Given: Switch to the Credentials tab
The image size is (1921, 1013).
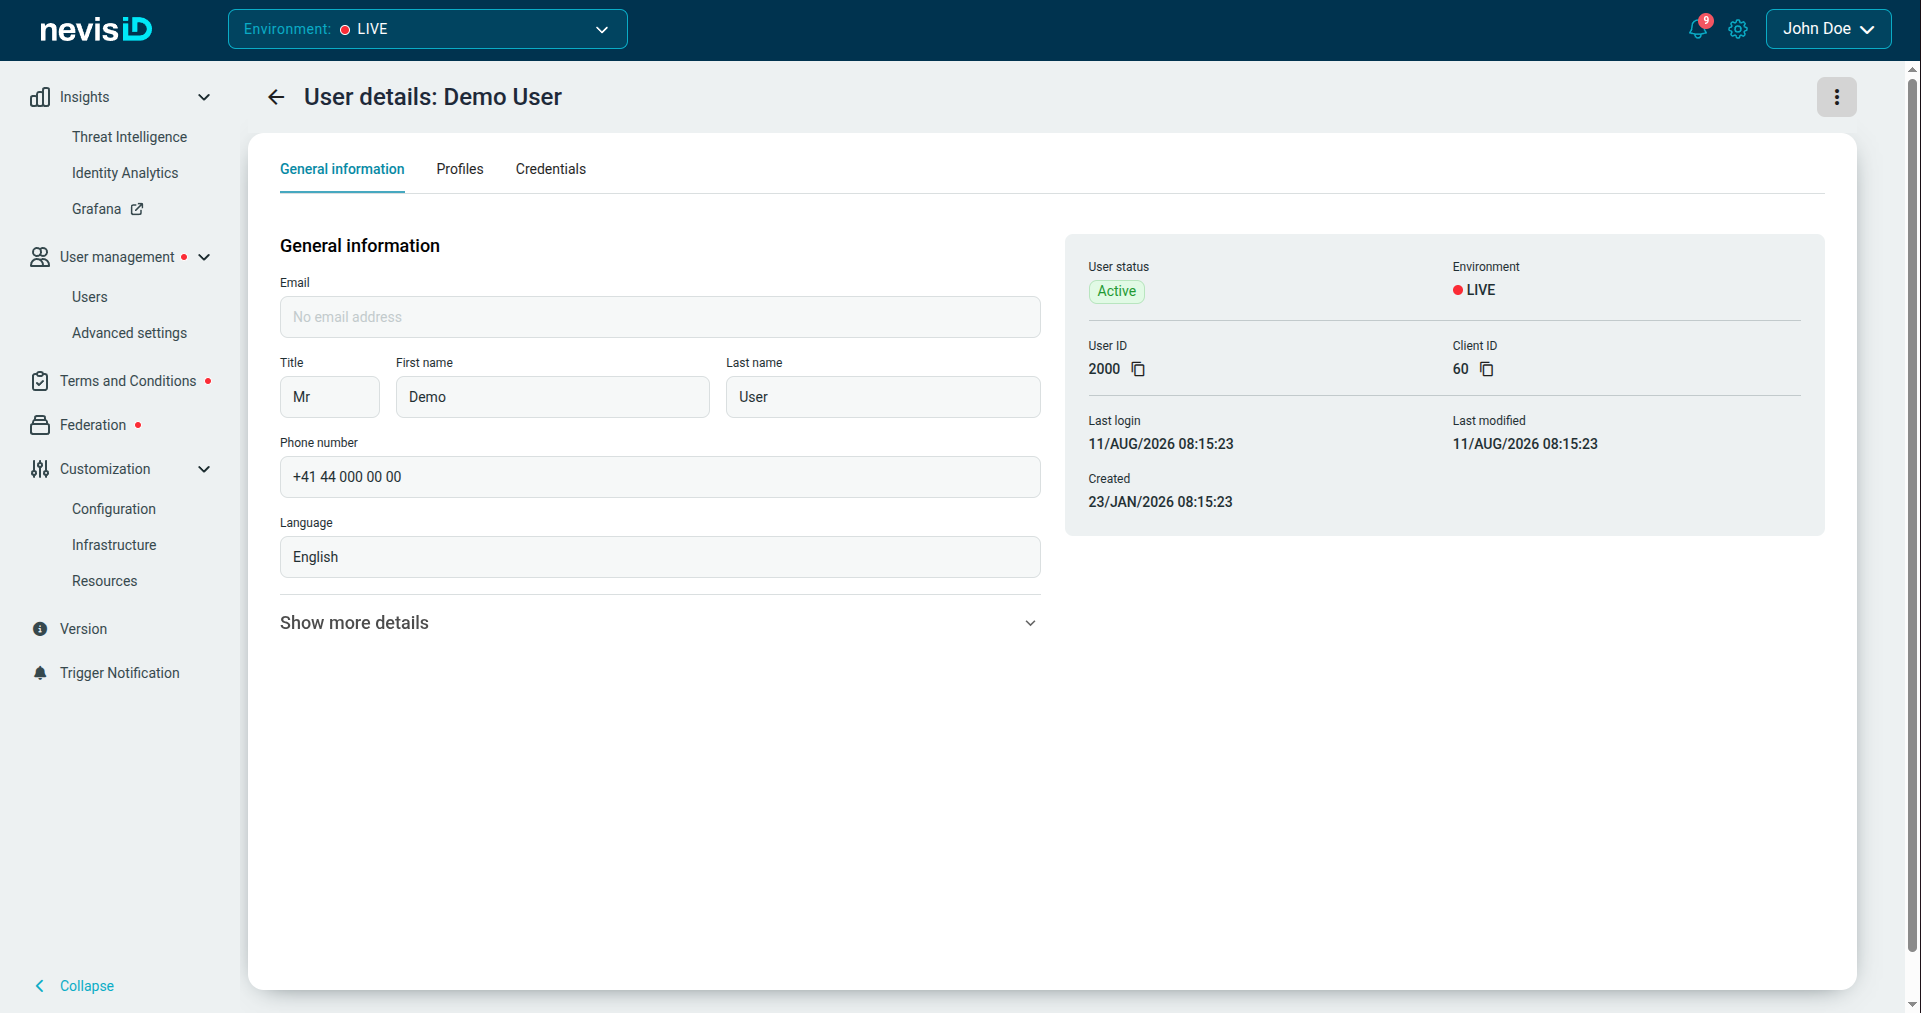Looking at the screenshot, I should pyautogui.click(x=551, y=169).
